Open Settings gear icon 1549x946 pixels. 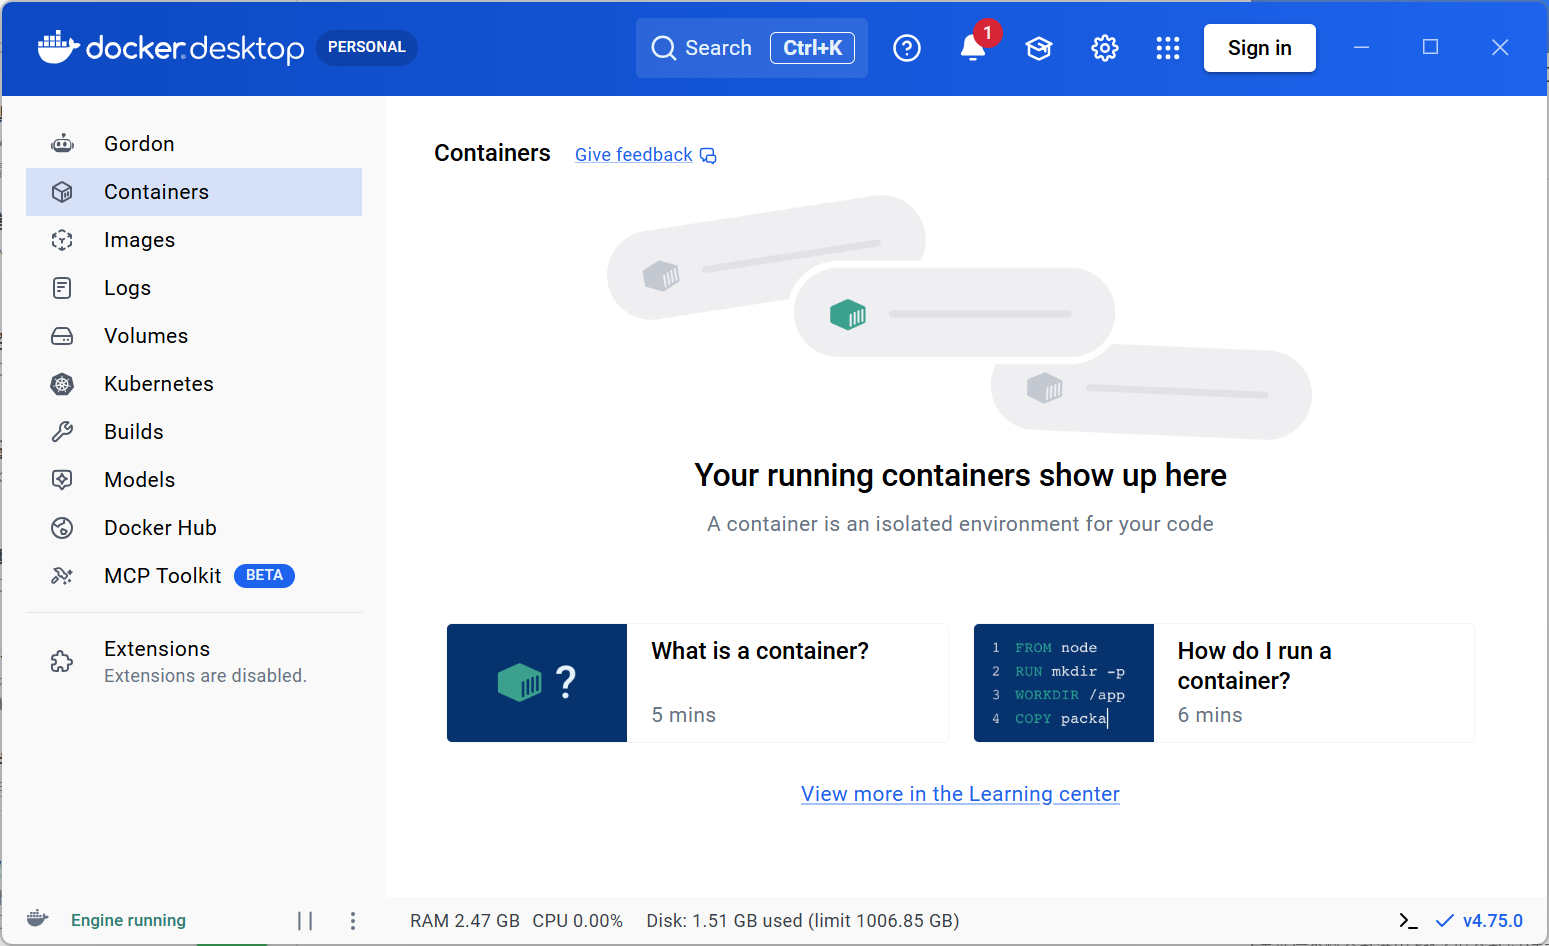[x=1105, y=48]
